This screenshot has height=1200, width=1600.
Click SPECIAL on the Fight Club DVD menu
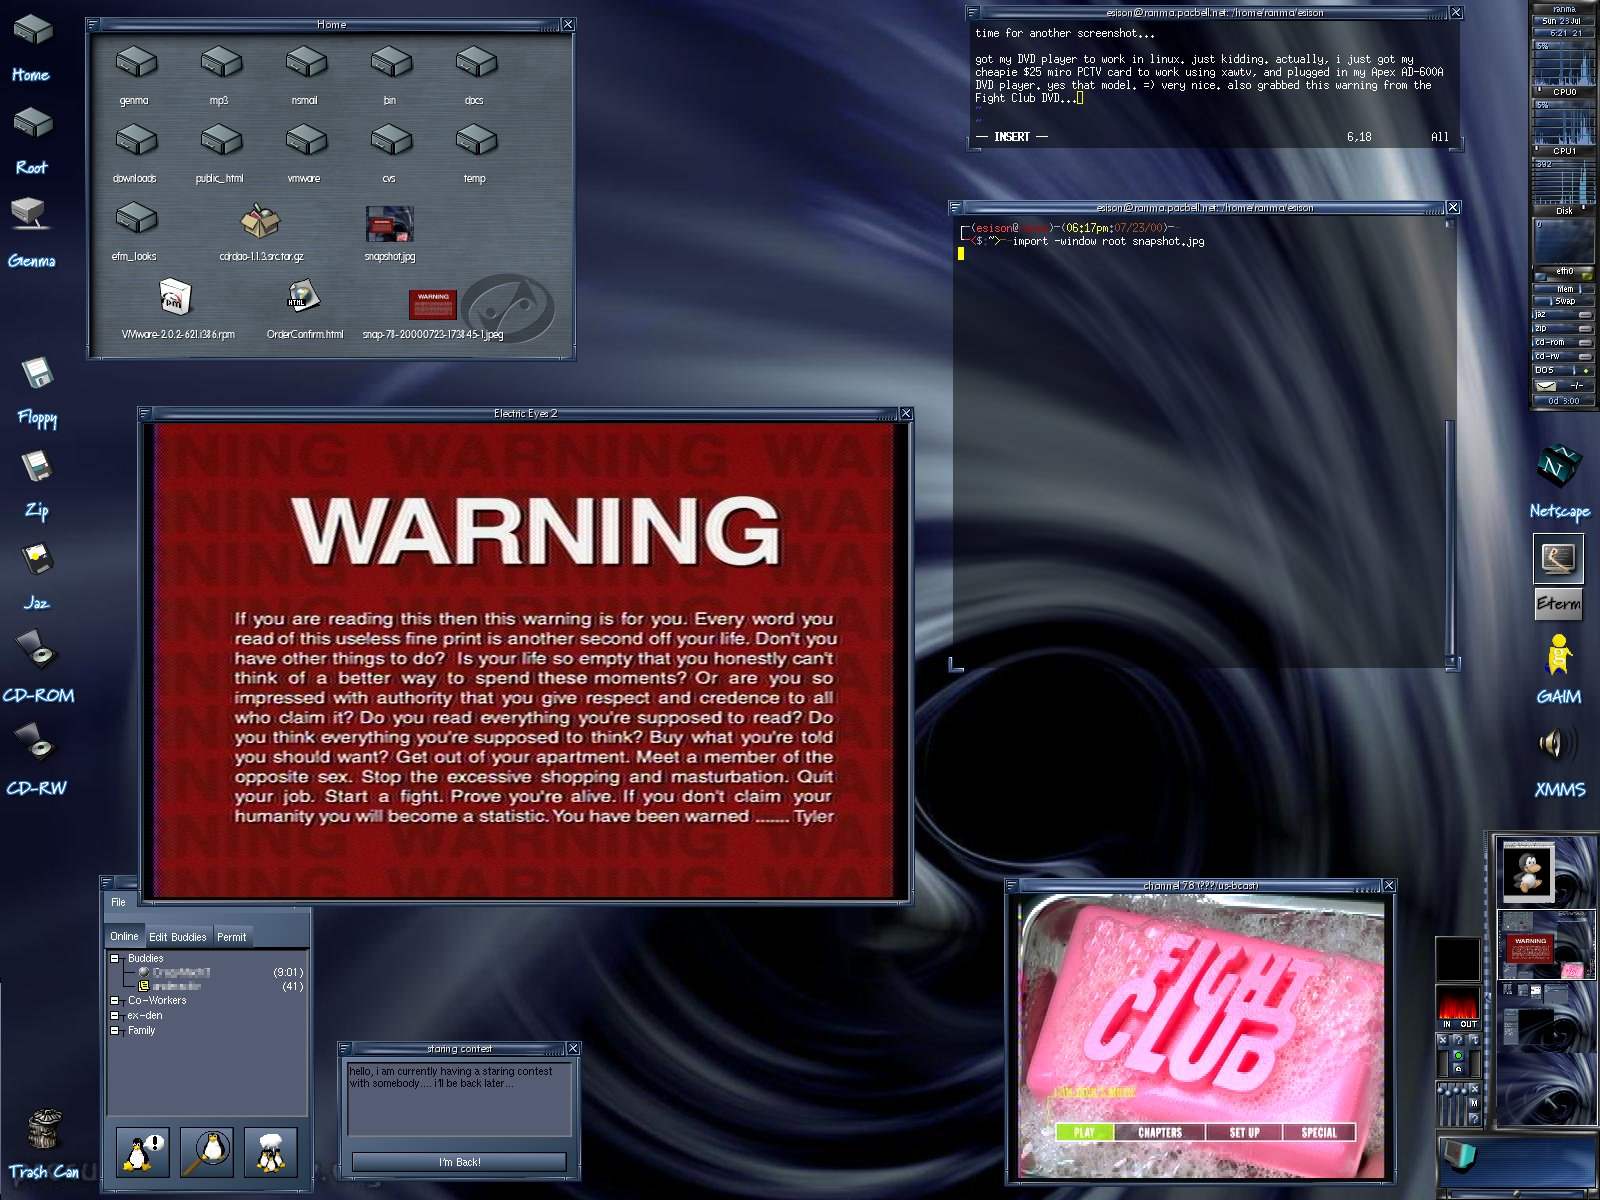[x=1319, y=1132]
